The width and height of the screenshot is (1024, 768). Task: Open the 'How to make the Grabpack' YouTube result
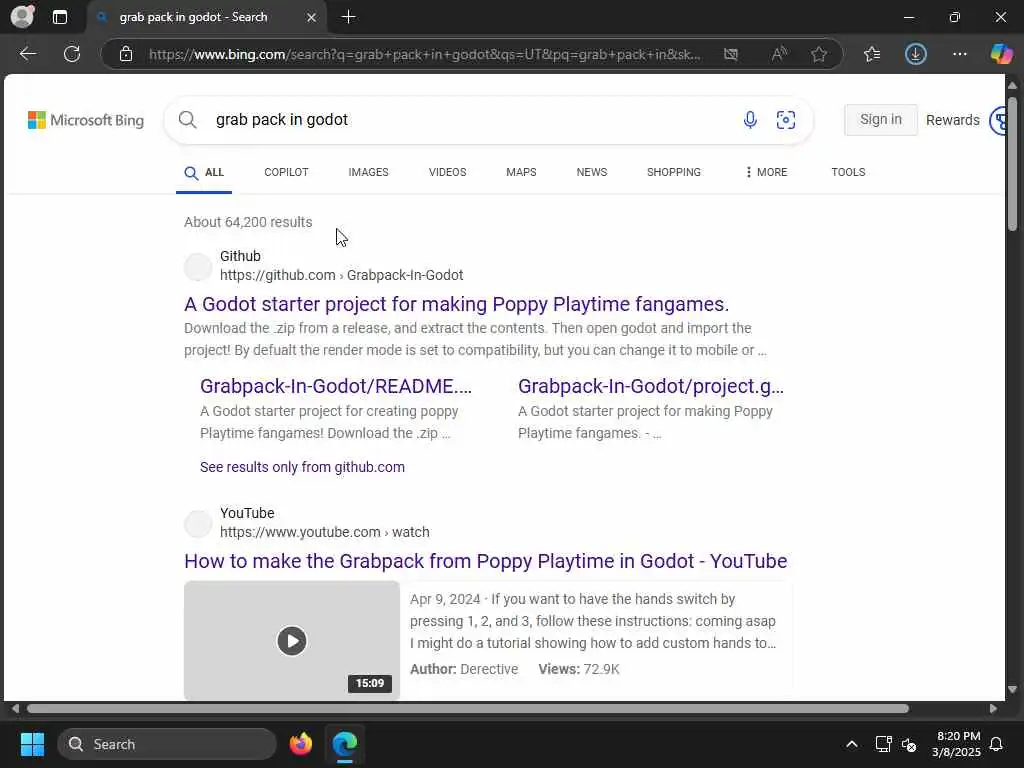click(x=486, y=561)
